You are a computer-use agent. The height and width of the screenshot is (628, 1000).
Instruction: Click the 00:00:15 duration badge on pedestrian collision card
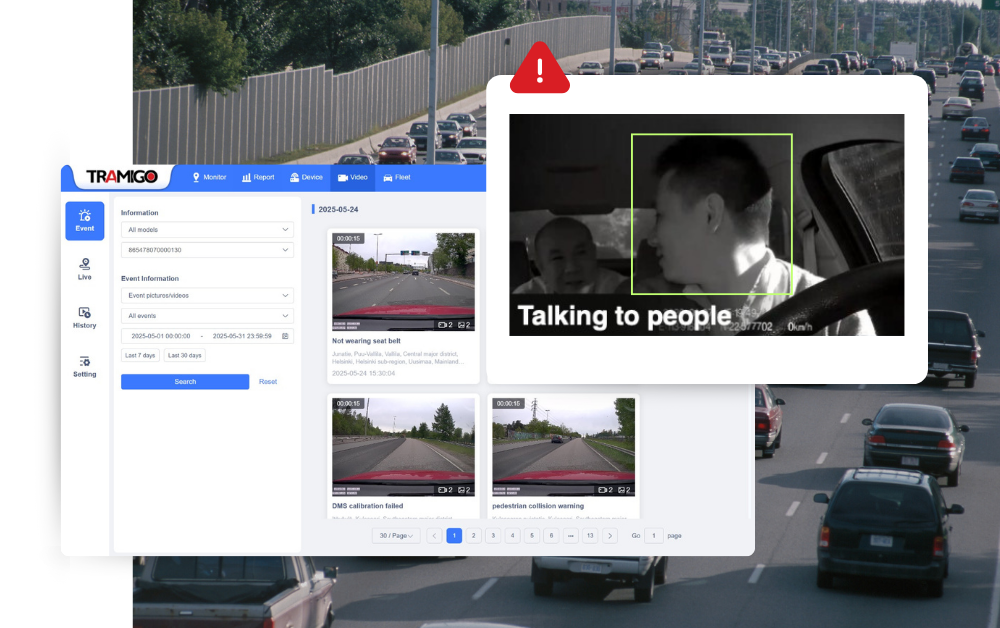point(508,404)
